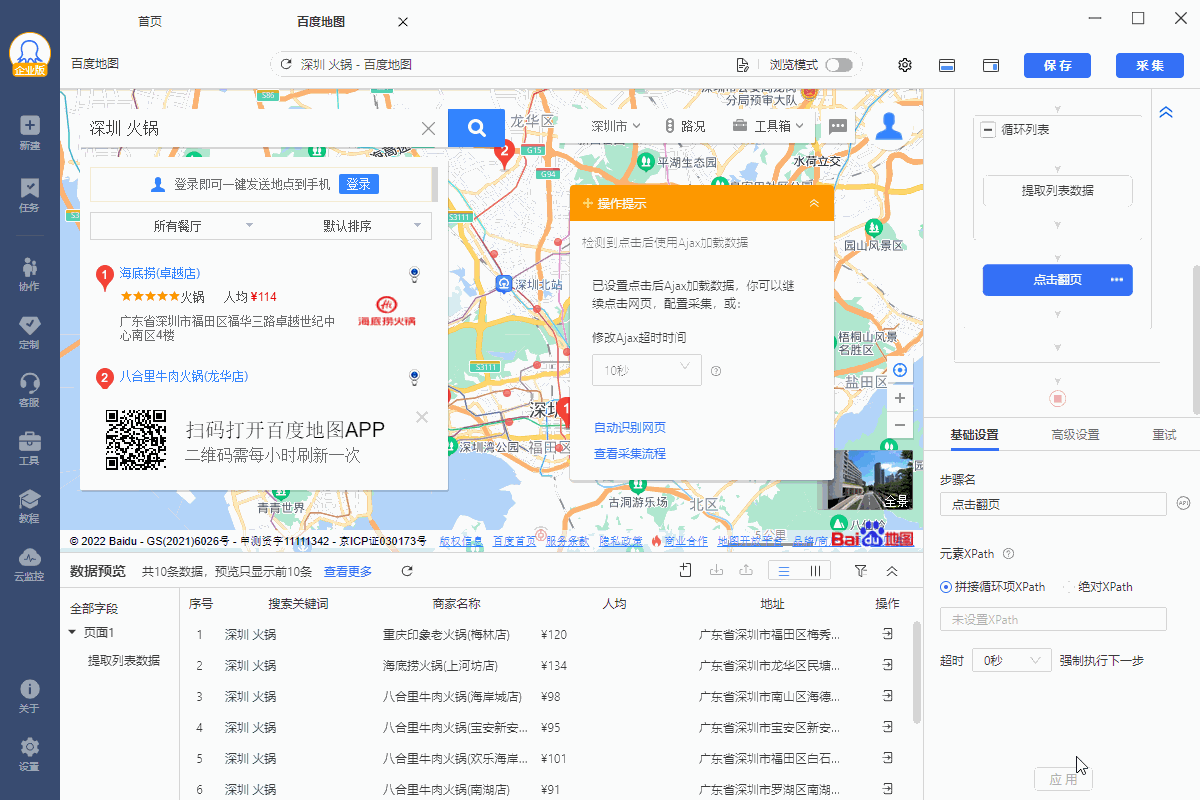Clear the 深圳 火锅 search box with the X icon
Screen dimensions: 1200x800
428,128
